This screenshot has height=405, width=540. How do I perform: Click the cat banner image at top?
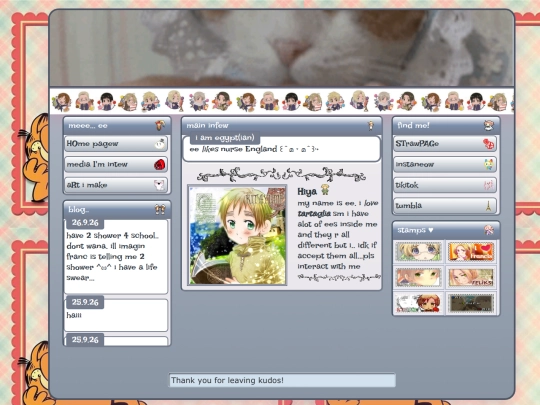pyautogui.click(x=282, y=48)
